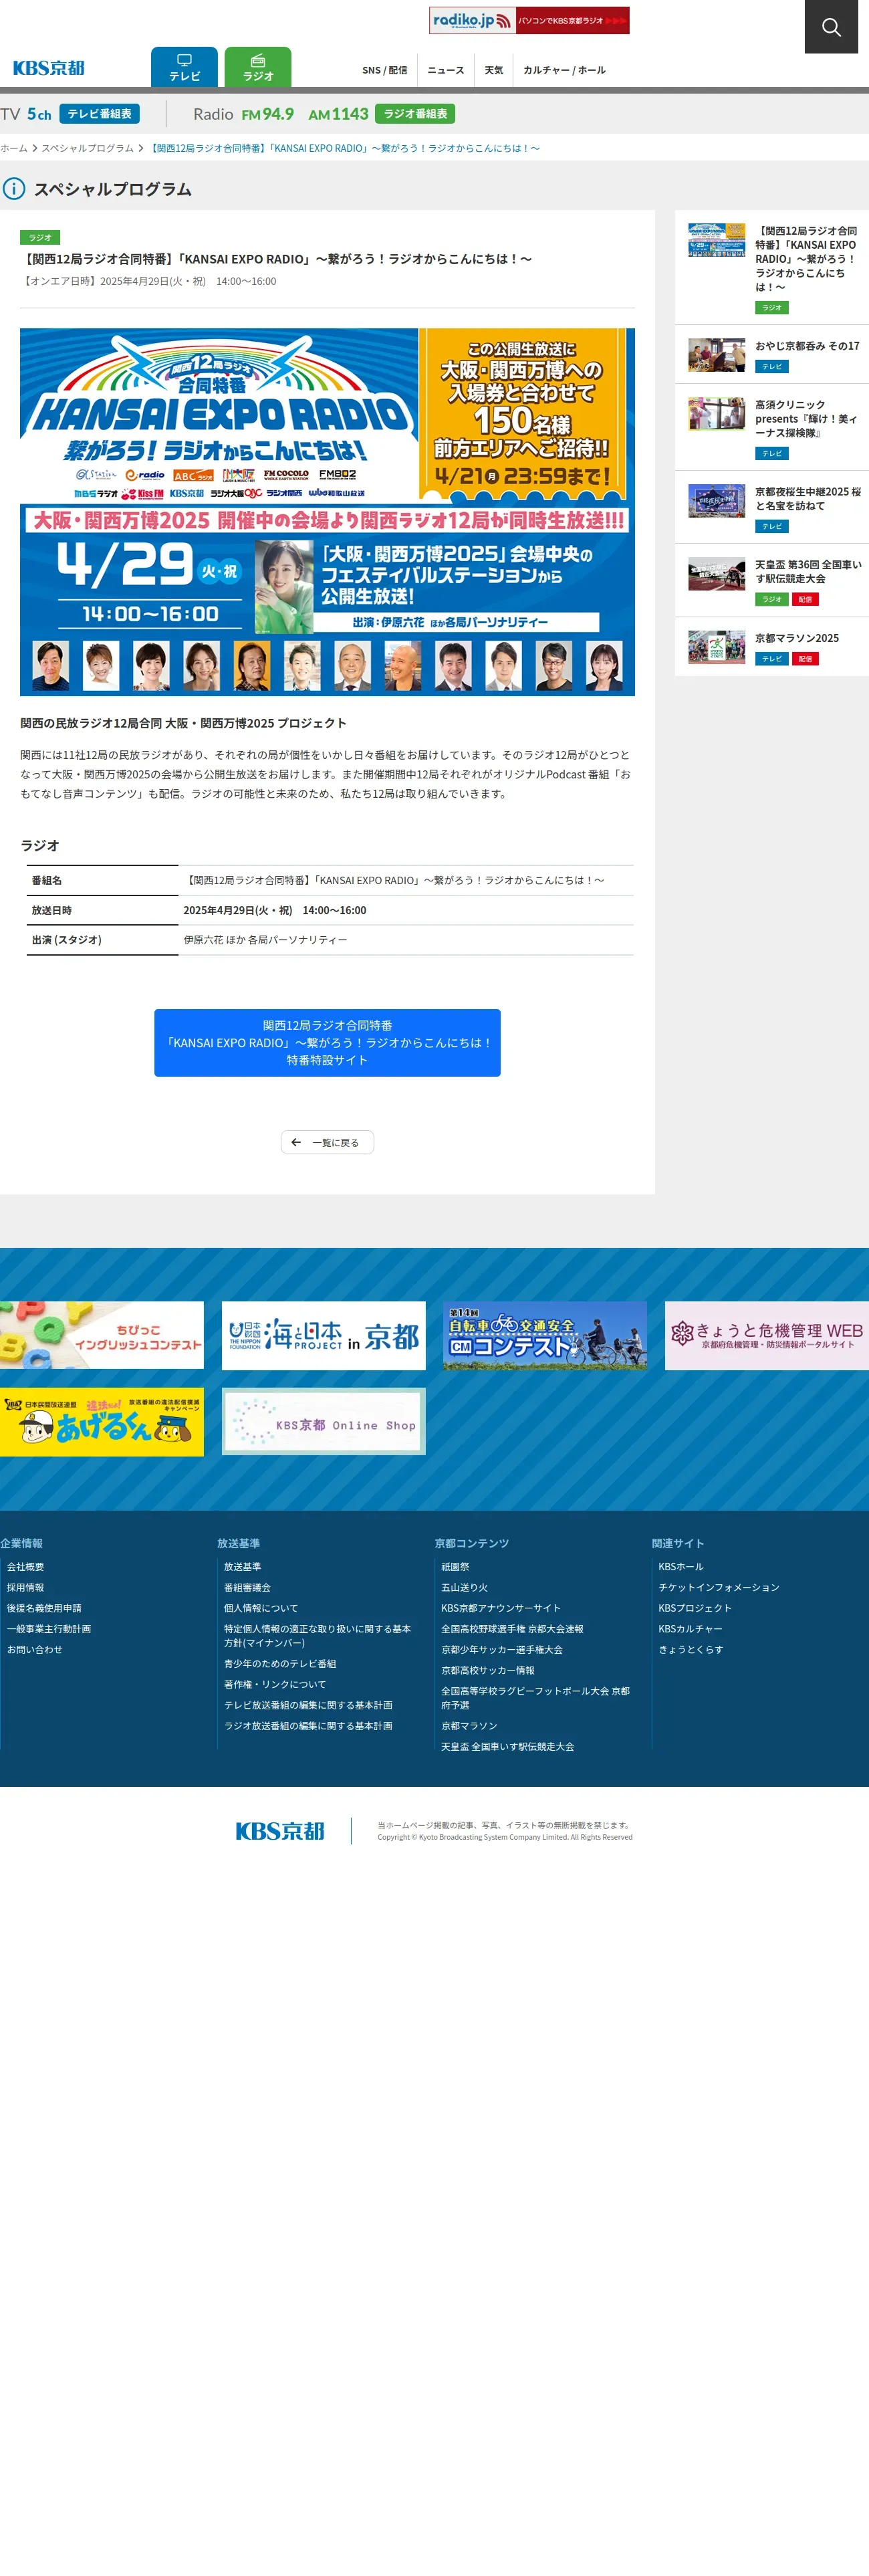Open the 海と日本 PROJECT in 京都 banner
Screen dimensions: 869x2576
(x=324, y=1335)
